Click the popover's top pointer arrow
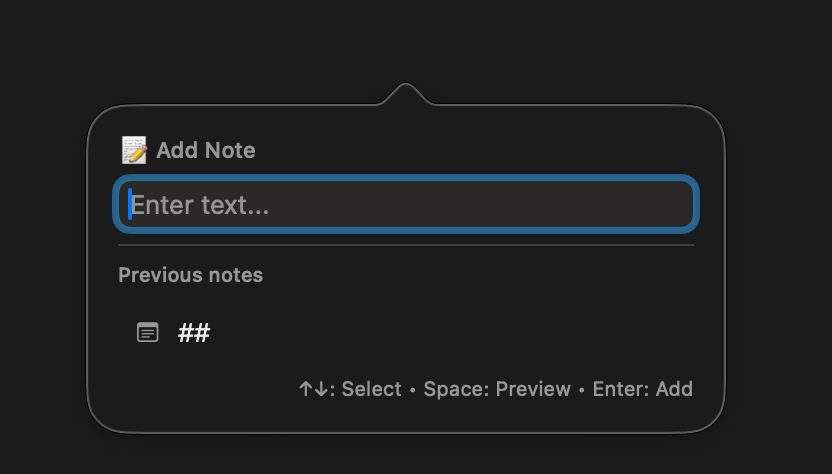 (405, 94)
